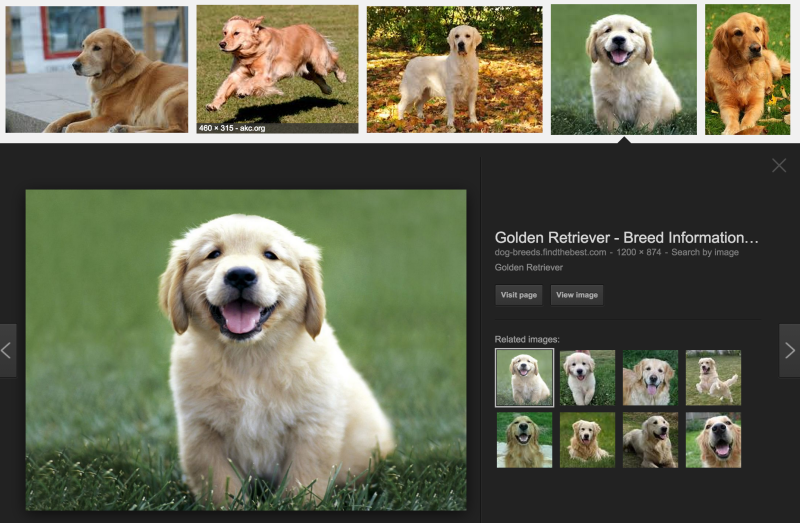
Task: Go to the previous image with left arrow
Action: pos(7,351)
